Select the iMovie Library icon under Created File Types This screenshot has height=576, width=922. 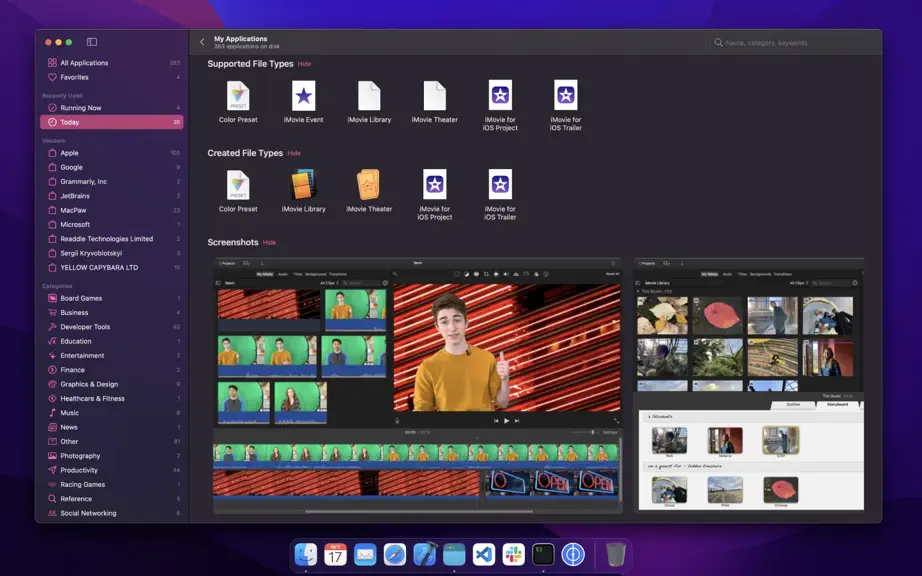point(303,185)
